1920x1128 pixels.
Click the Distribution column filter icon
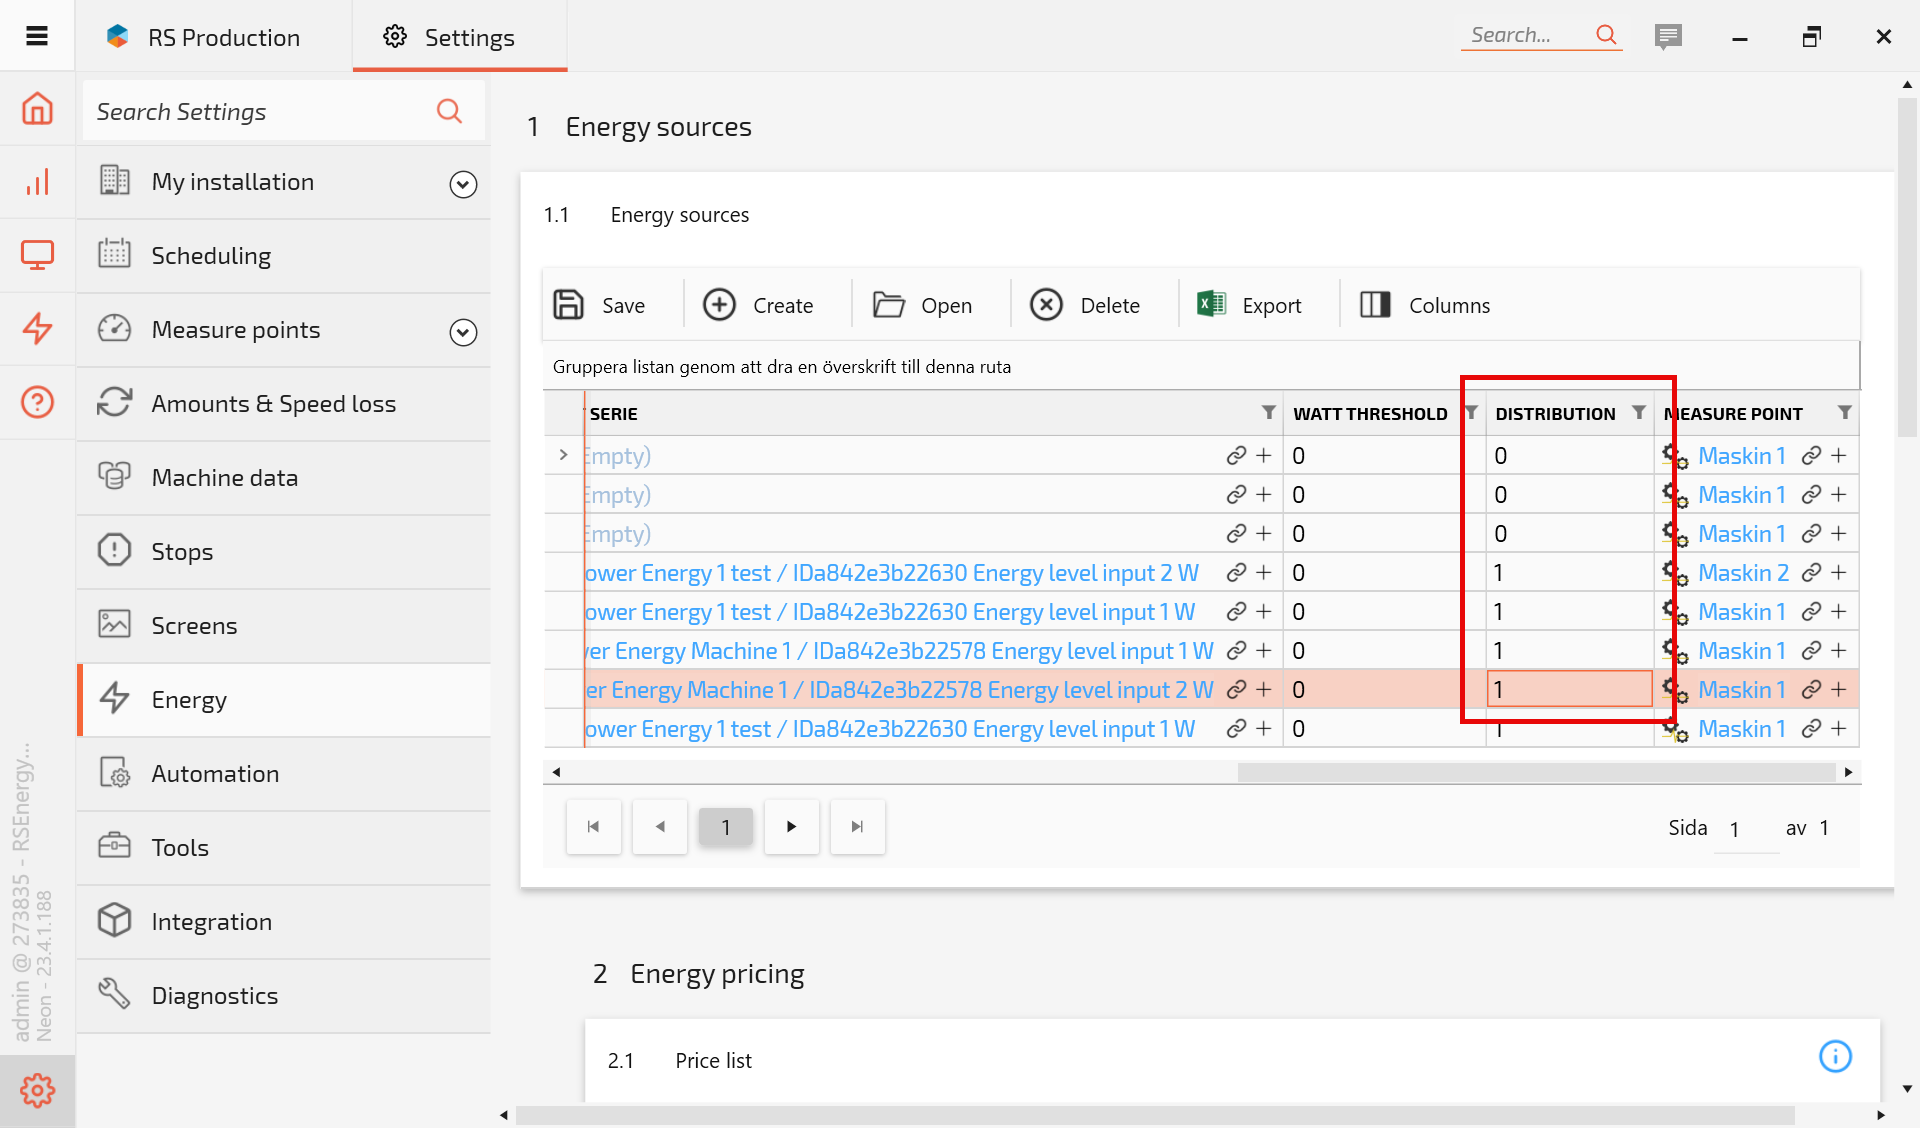[1638, 413]
